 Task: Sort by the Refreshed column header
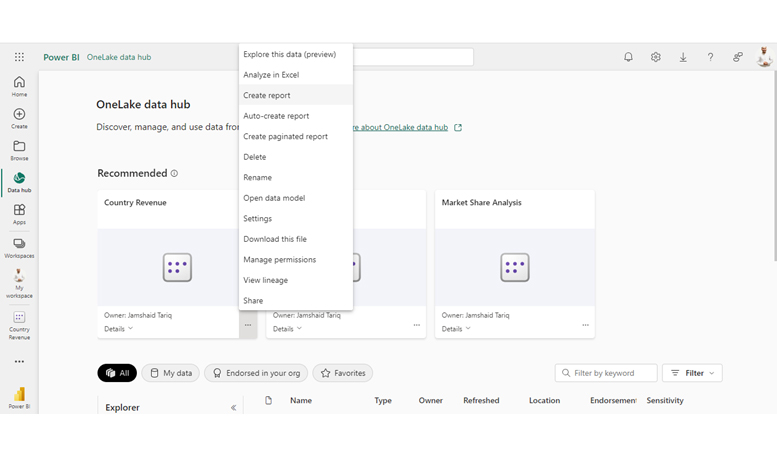[x=481, y=400]
